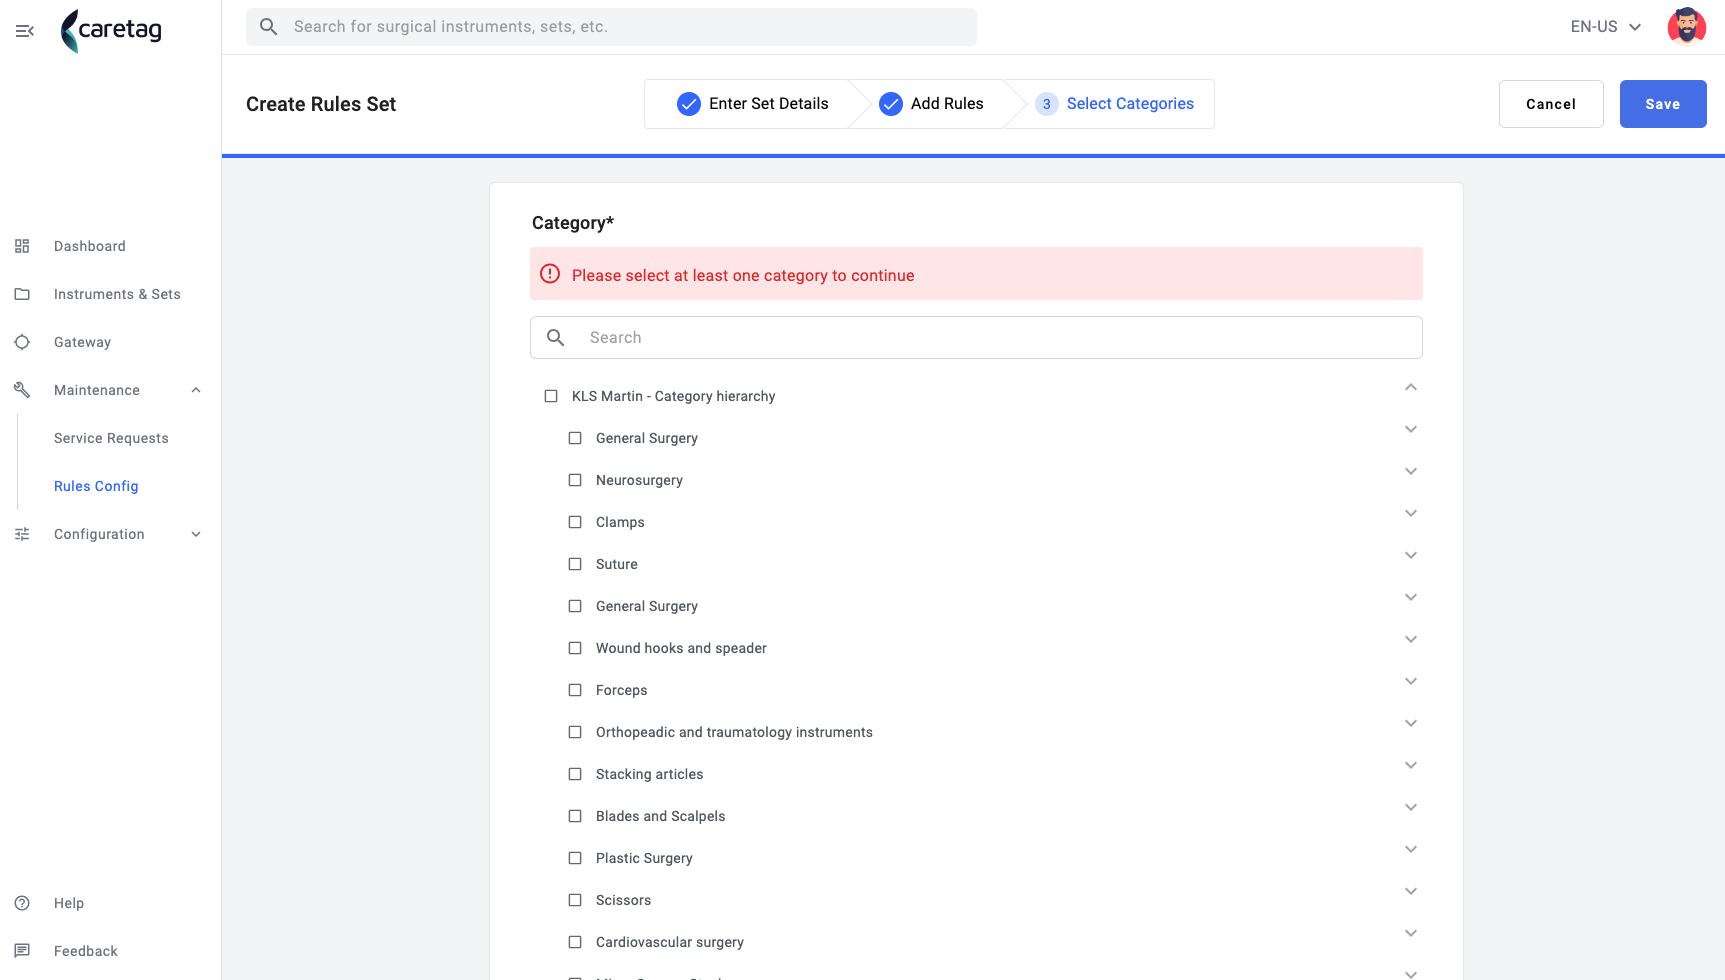The width and height of the screenshot is (1725, 980).
Task: Check the Blades and Scalpels checkbox
Action: point(575,816)
